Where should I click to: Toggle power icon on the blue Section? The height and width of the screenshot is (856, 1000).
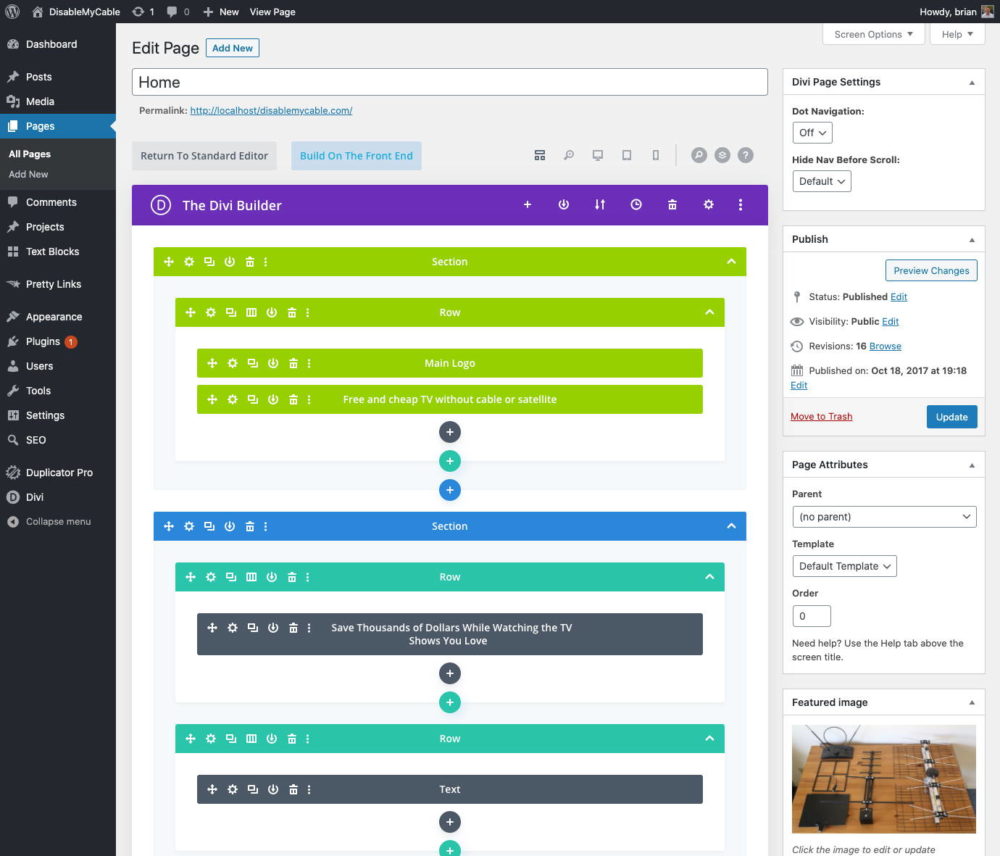point(230,526)
